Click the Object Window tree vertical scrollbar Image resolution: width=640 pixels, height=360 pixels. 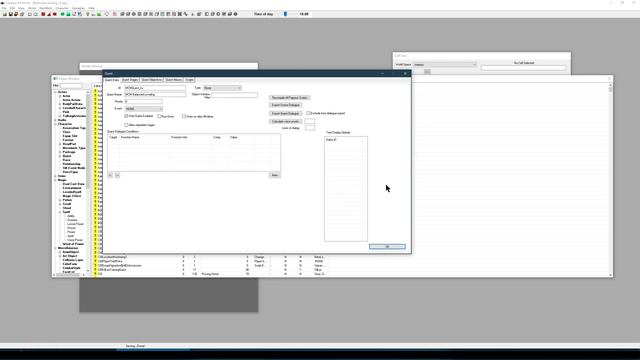pos(87,182)
